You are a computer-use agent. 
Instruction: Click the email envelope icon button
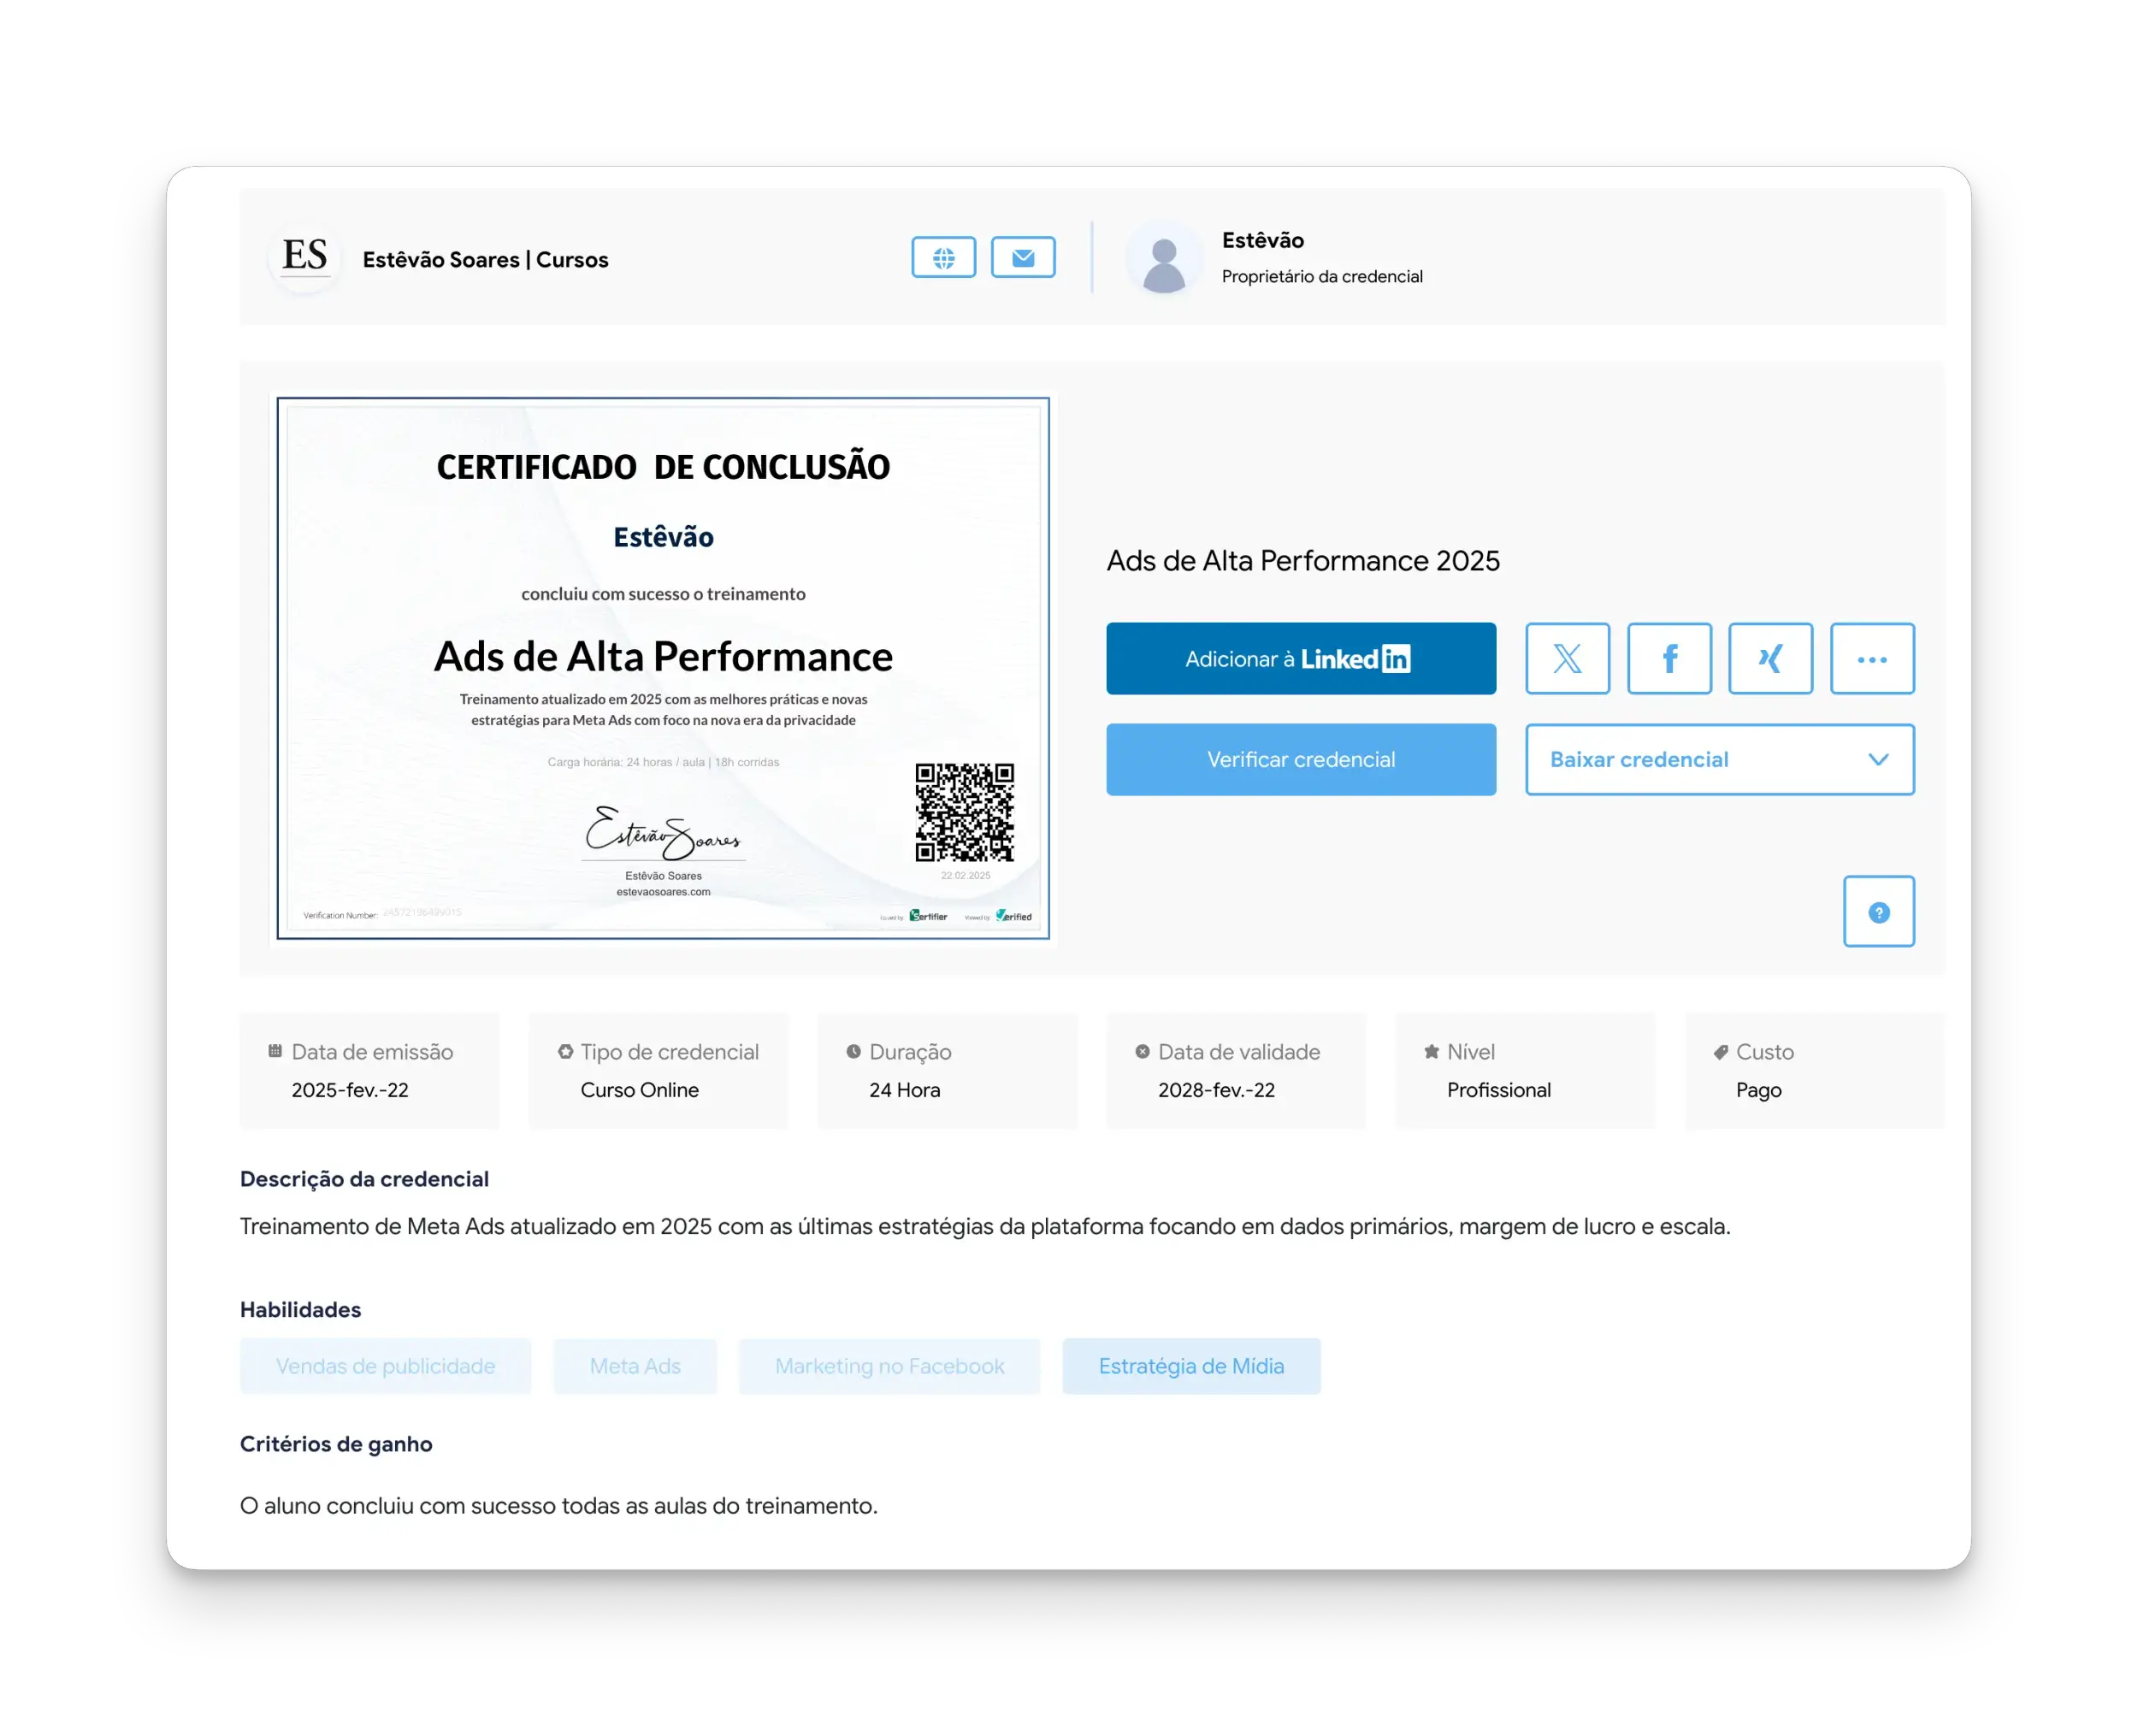coord(1022,258)
